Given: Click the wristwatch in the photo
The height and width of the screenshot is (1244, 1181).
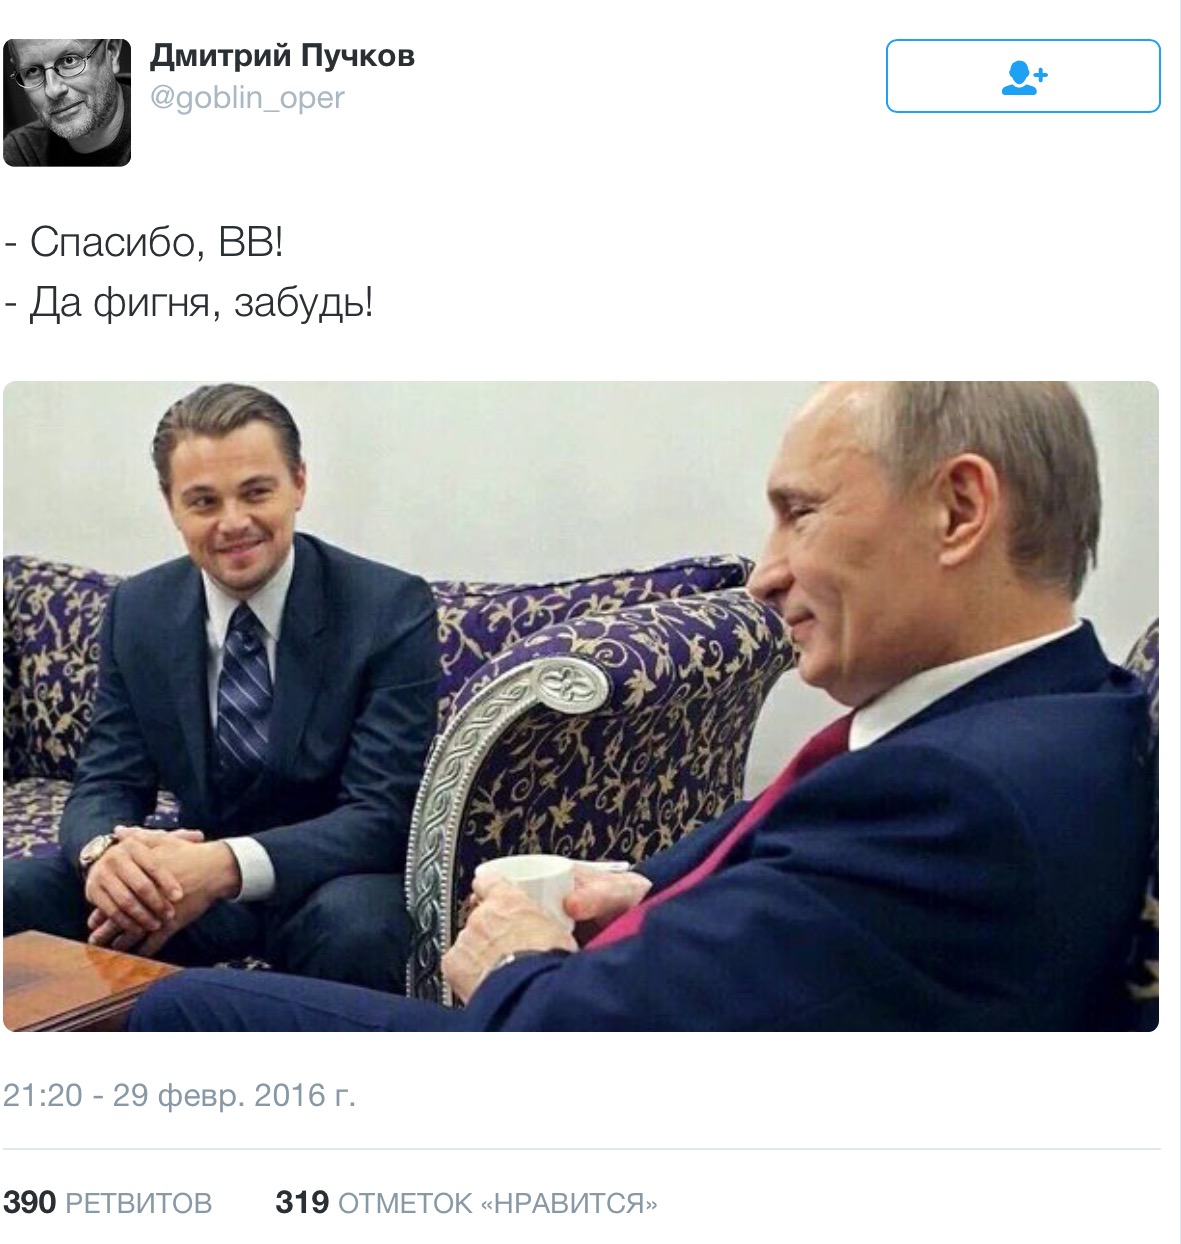Looking at the screenshot, I should [97, 851].
